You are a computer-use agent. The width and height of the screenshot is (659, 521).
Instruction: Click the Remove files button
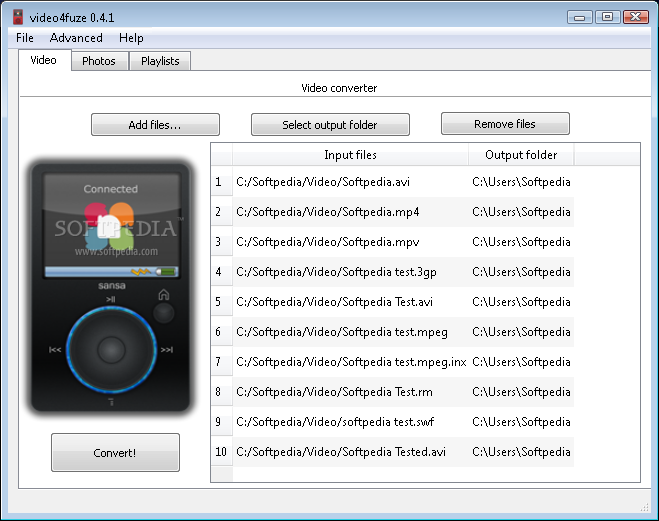point(505,124)
